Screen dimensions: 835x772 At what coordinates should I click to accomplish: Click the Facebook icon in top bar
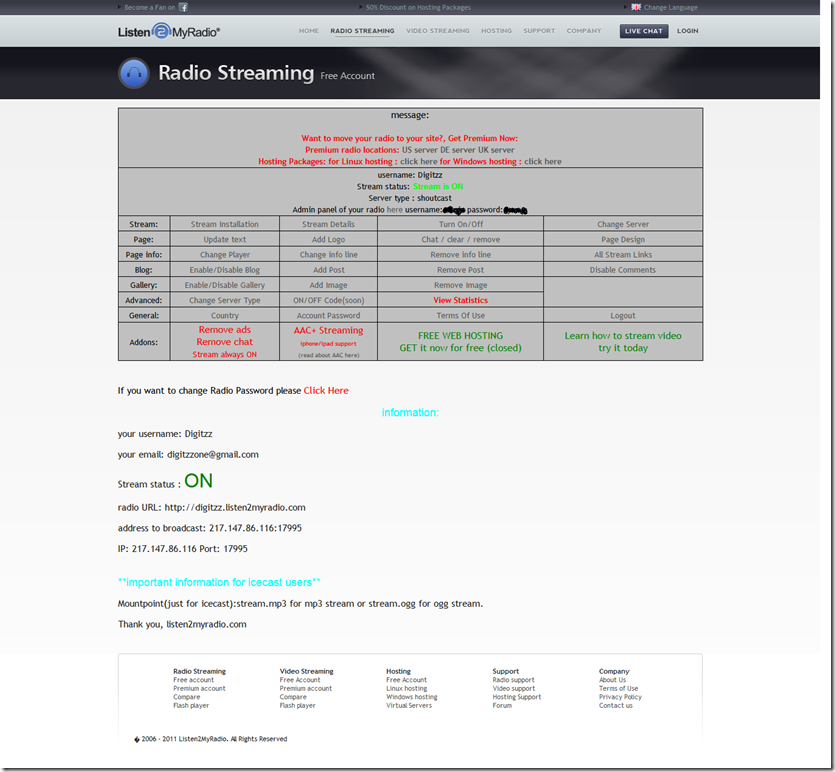point(183,7)
